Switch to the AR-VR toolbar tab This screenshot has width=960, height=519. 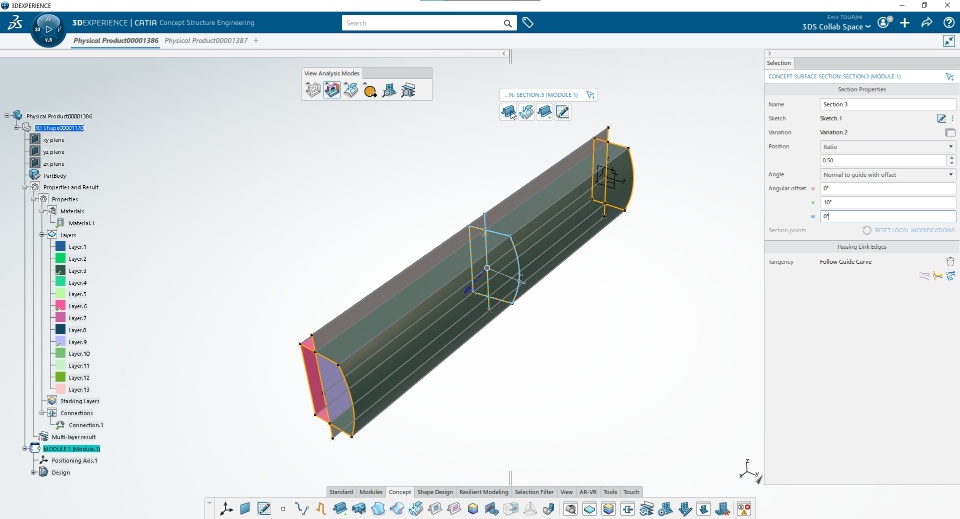[x=588, y=492]
